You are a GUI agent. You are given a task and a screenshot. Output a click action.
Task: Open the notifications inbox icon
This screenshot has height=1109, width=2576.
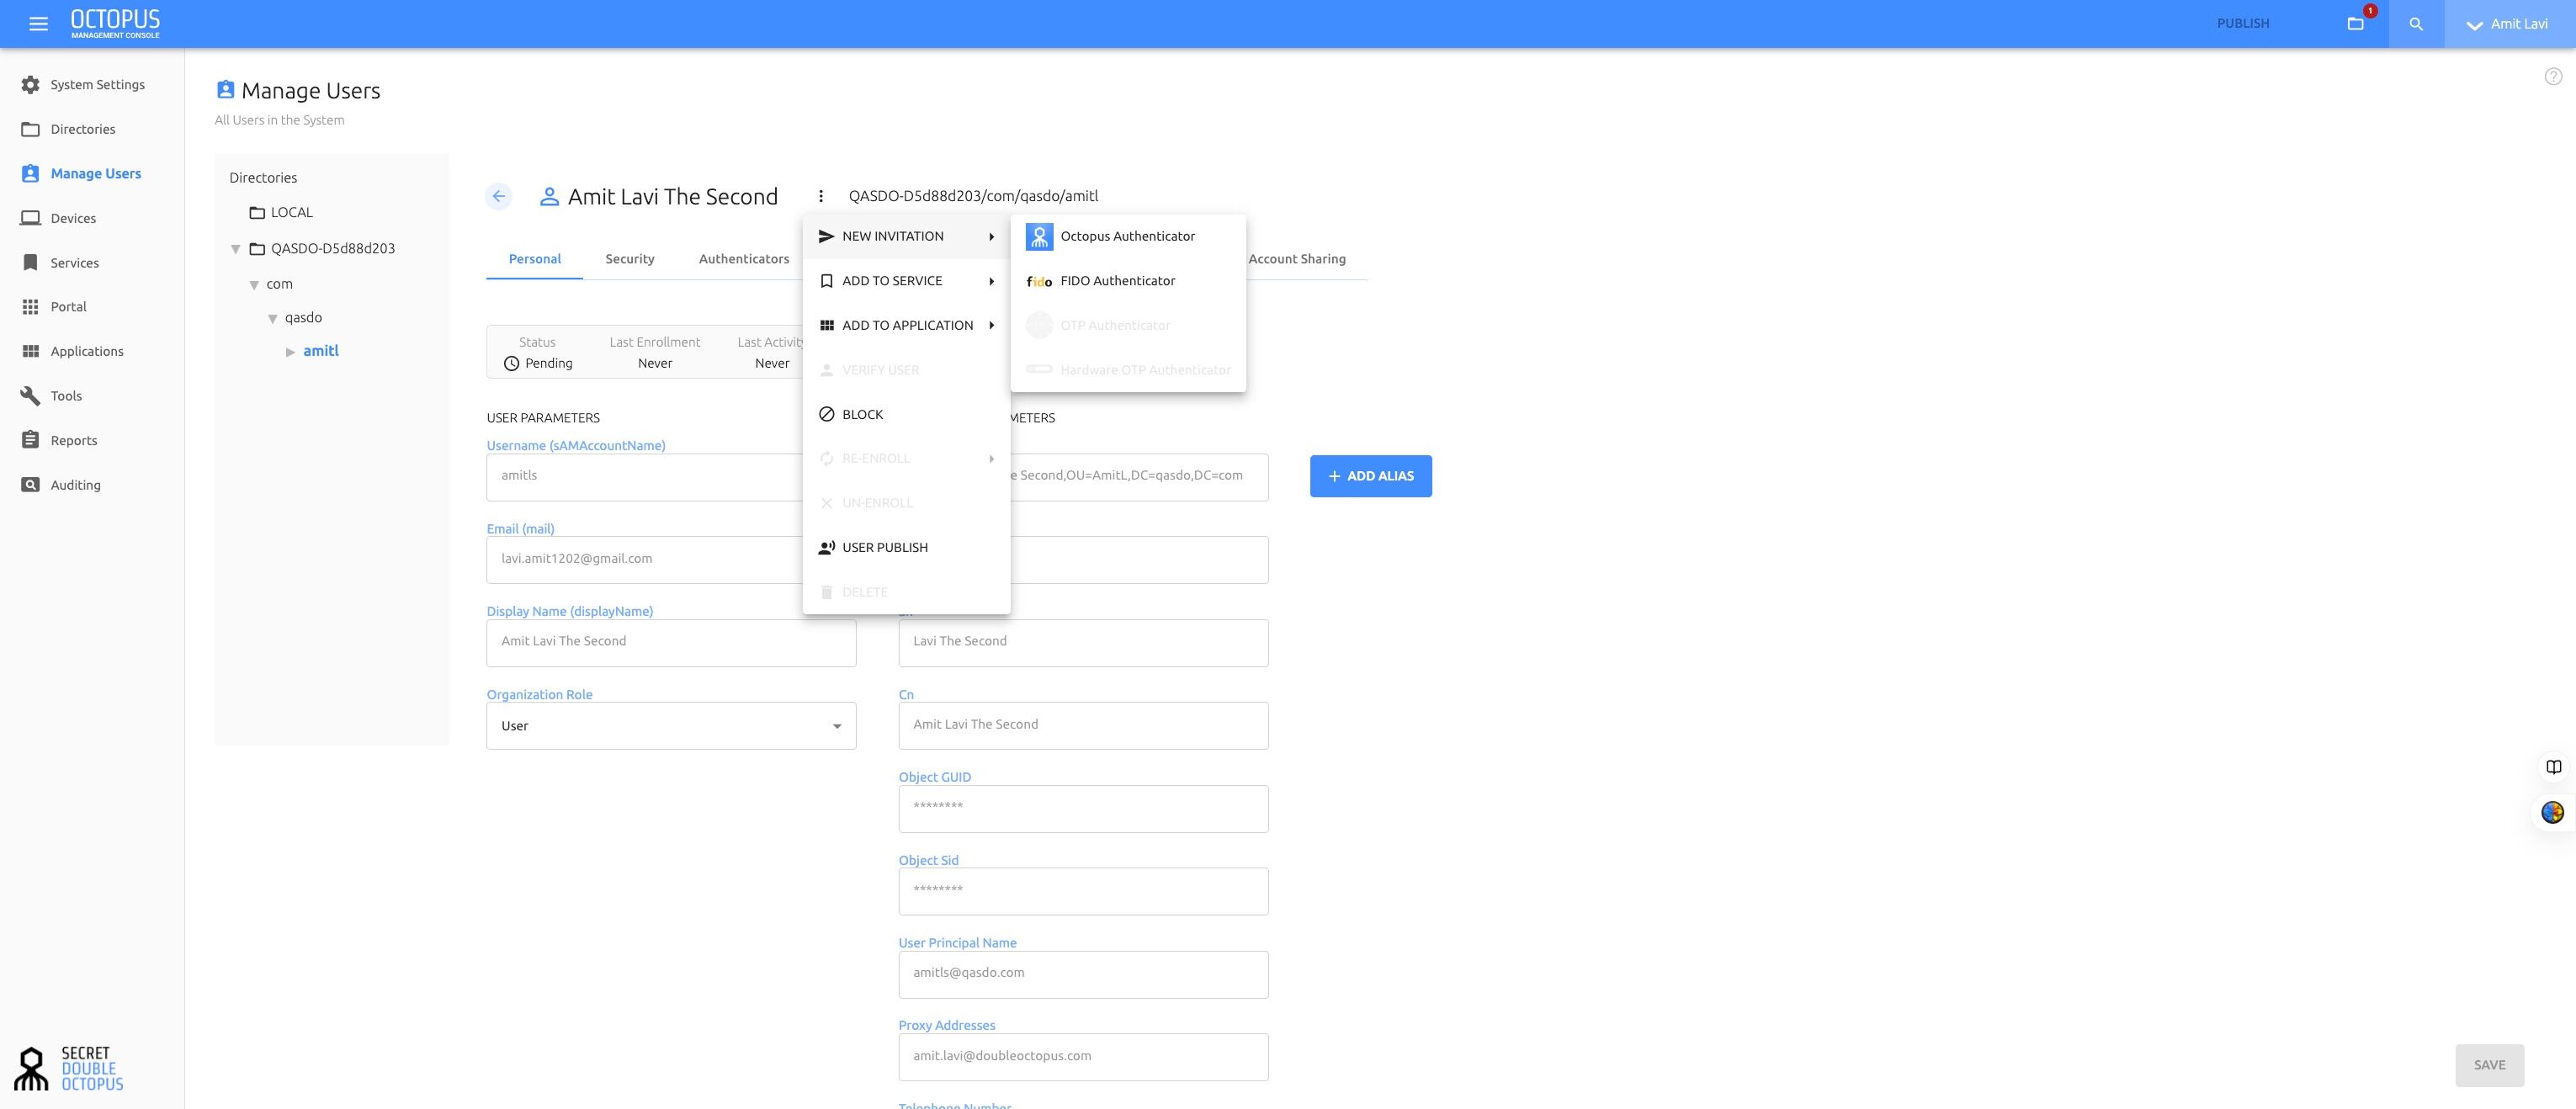[2356, 24]
